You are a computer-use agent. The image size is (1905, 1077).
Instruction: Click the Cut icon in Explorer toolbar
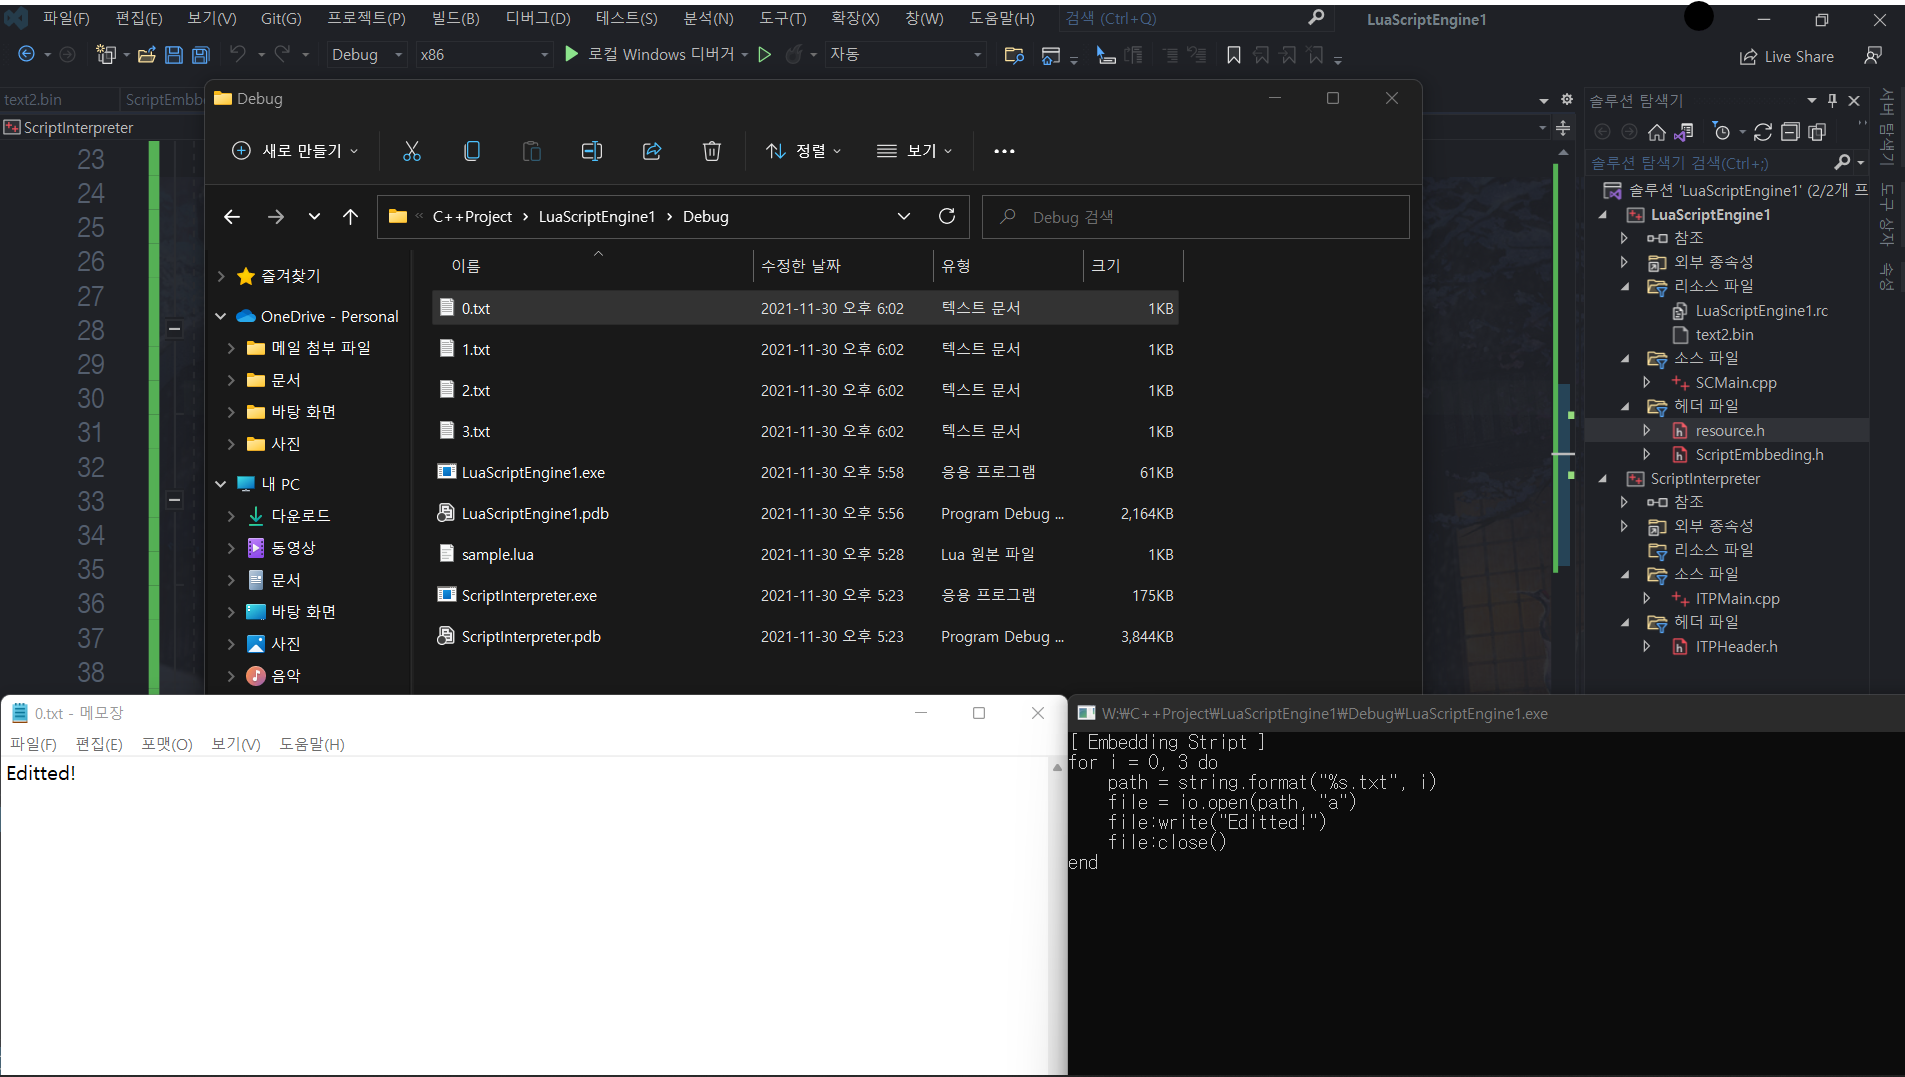click(x=411, y=151)
